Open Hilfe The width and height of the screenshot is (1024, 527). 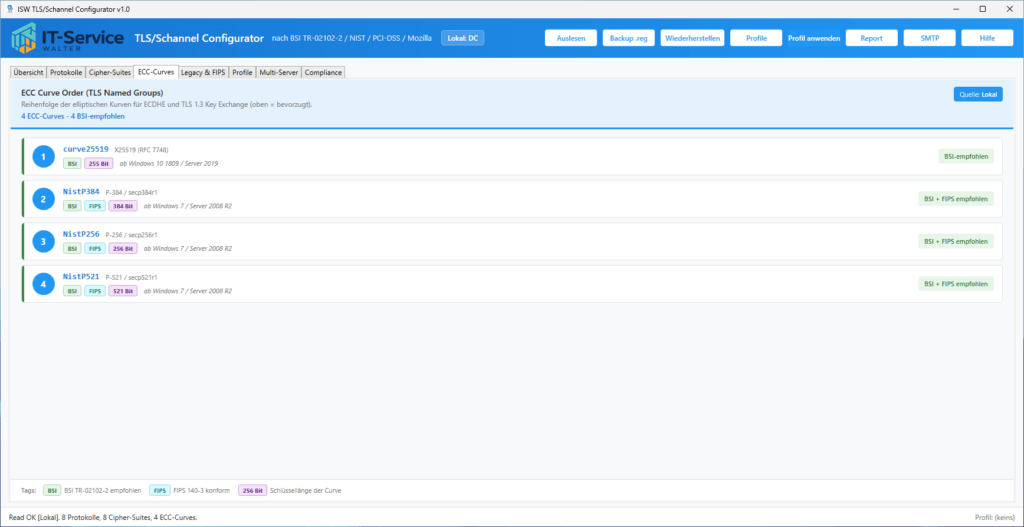tap(987, 38)
